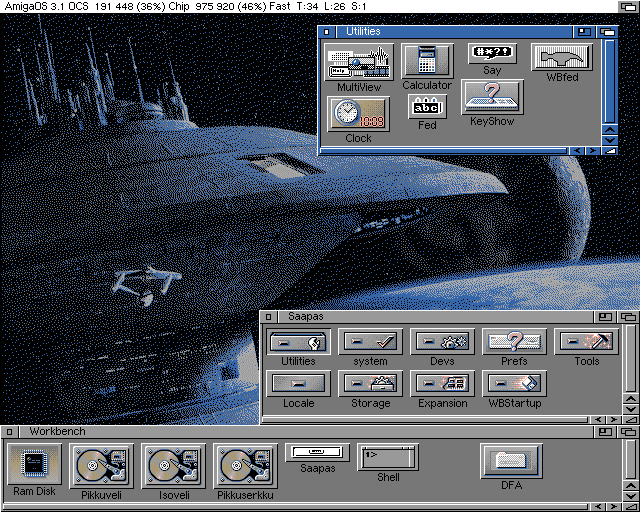Select the DFA folder icon
The width and height of the screenshot is (640, 512).
tap(511, 461)
